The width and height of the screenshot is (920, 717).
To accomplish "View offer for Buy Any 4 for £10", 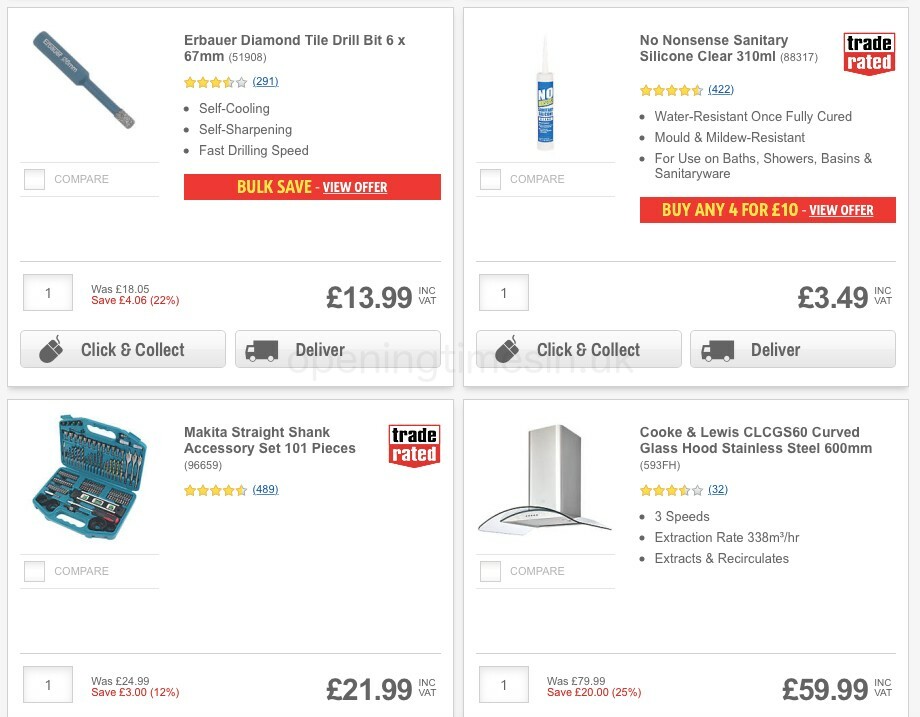I will click(x=840, y=210).
